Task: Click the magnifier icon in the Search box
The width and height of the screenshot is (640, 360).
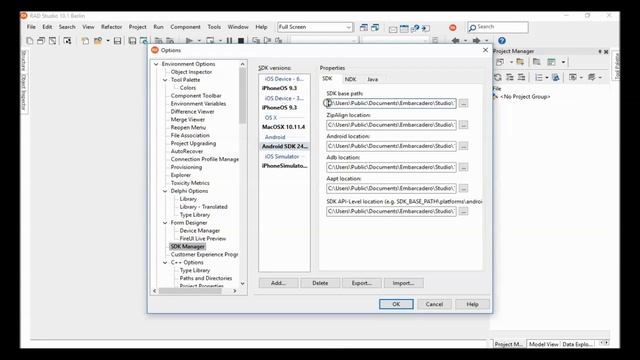Action: click(x=473, y=27)
